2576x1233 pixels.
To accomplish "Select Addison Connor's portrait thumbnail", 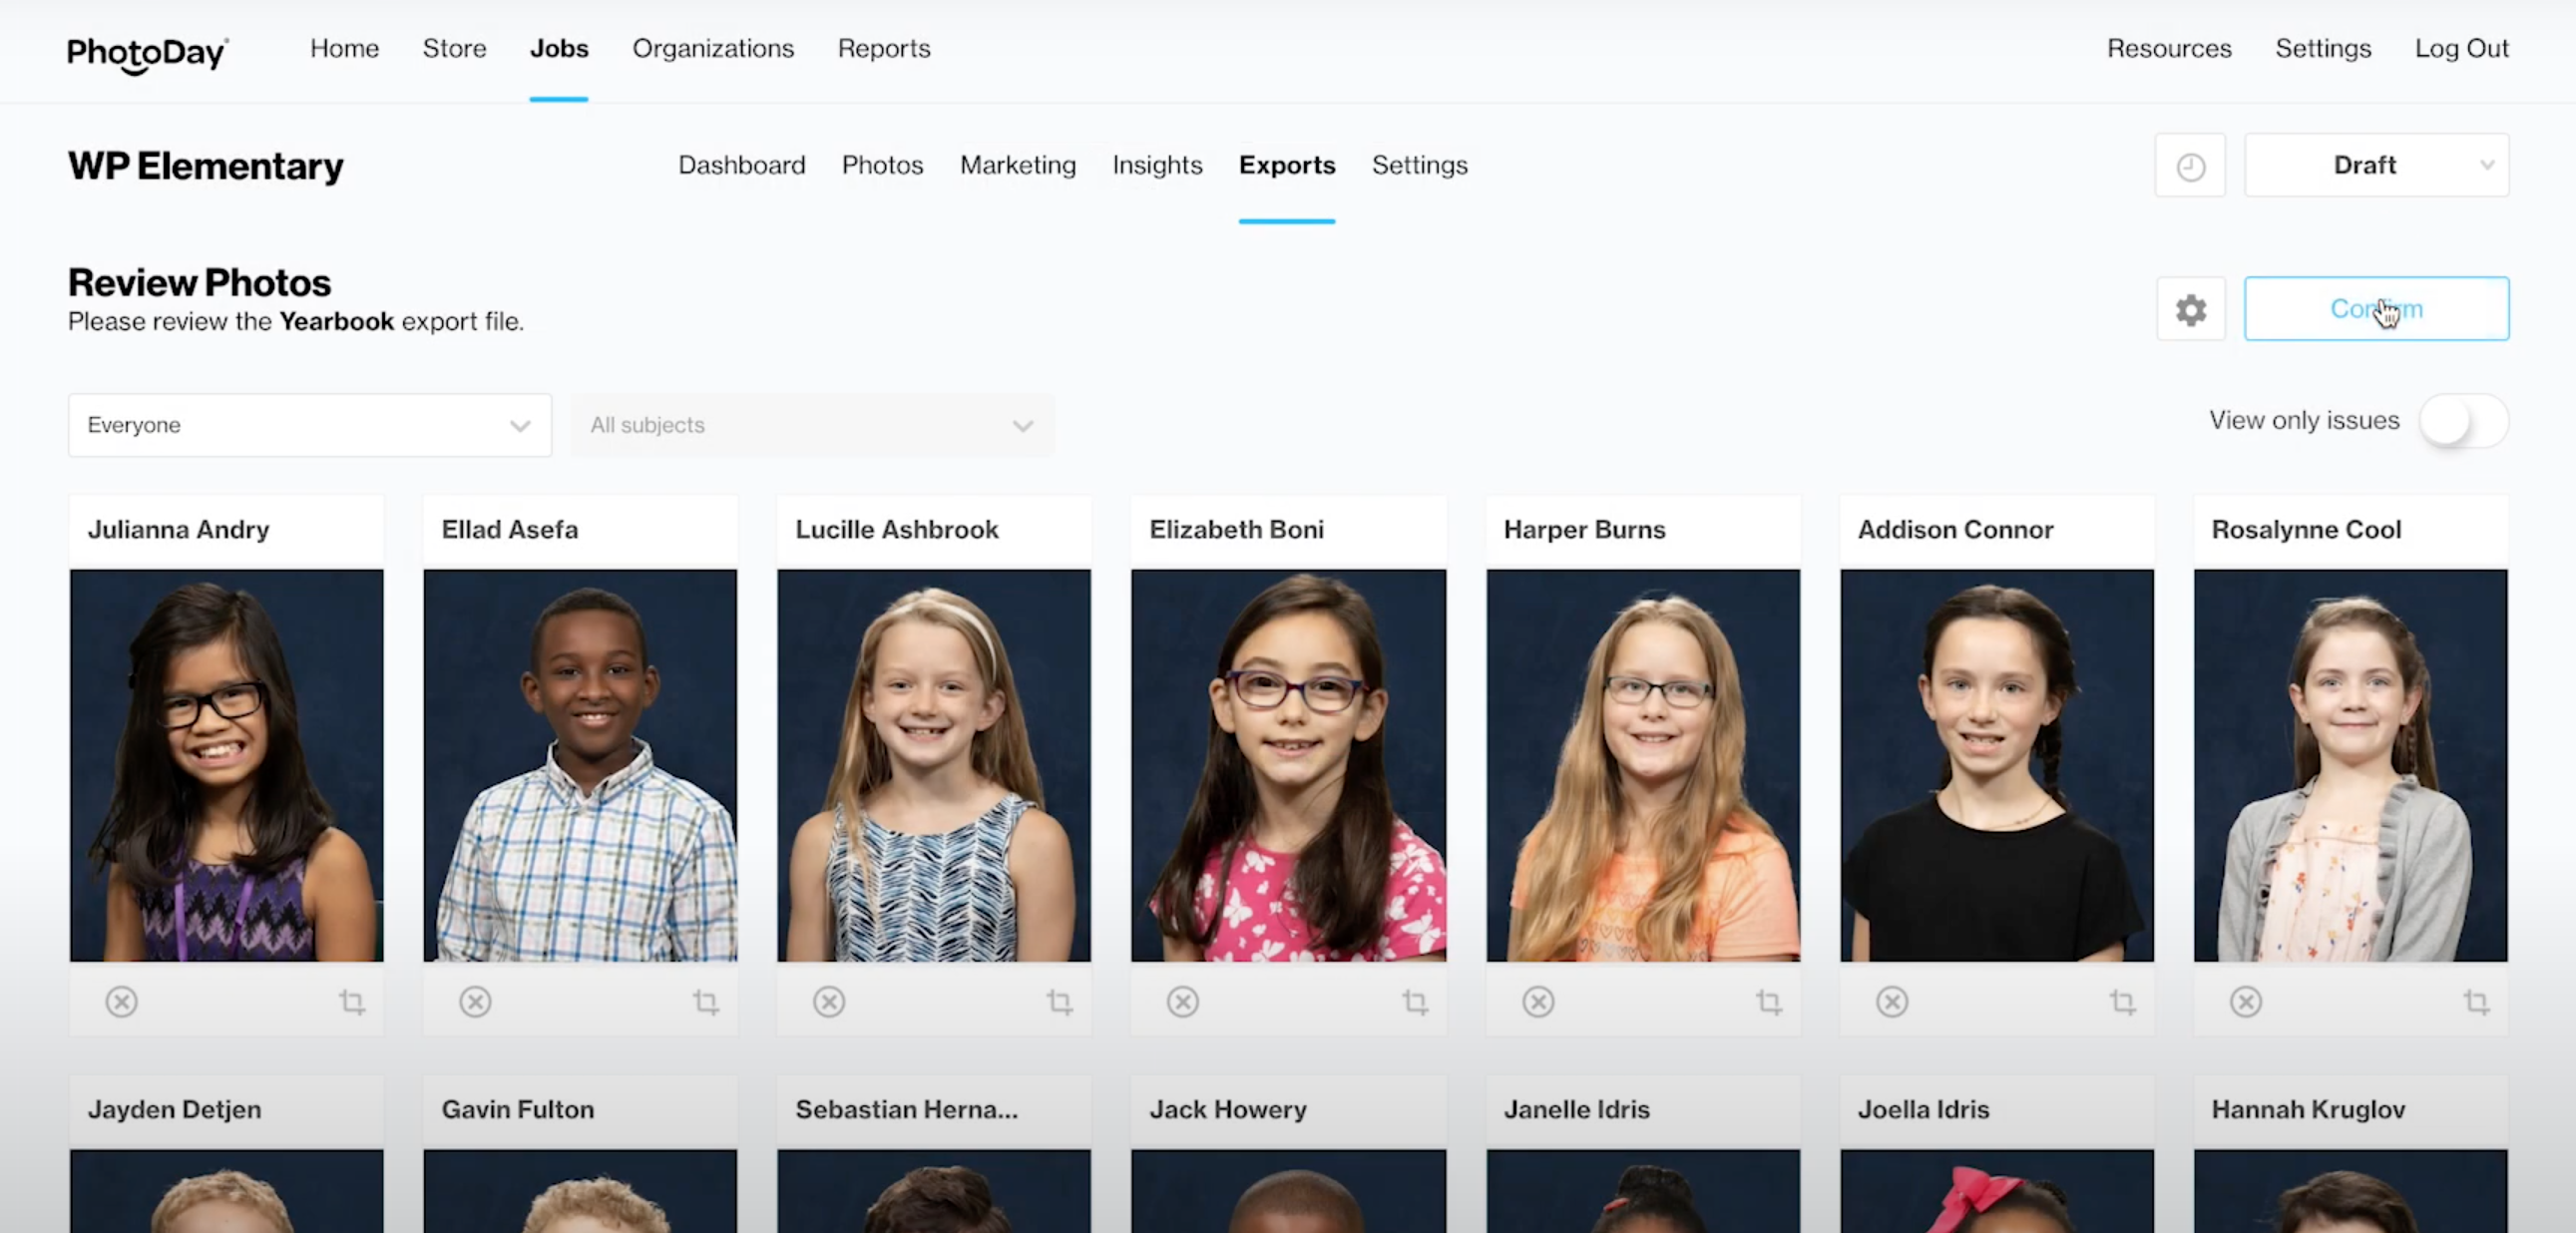I will pyautogui.click(x=1997, y=765).
